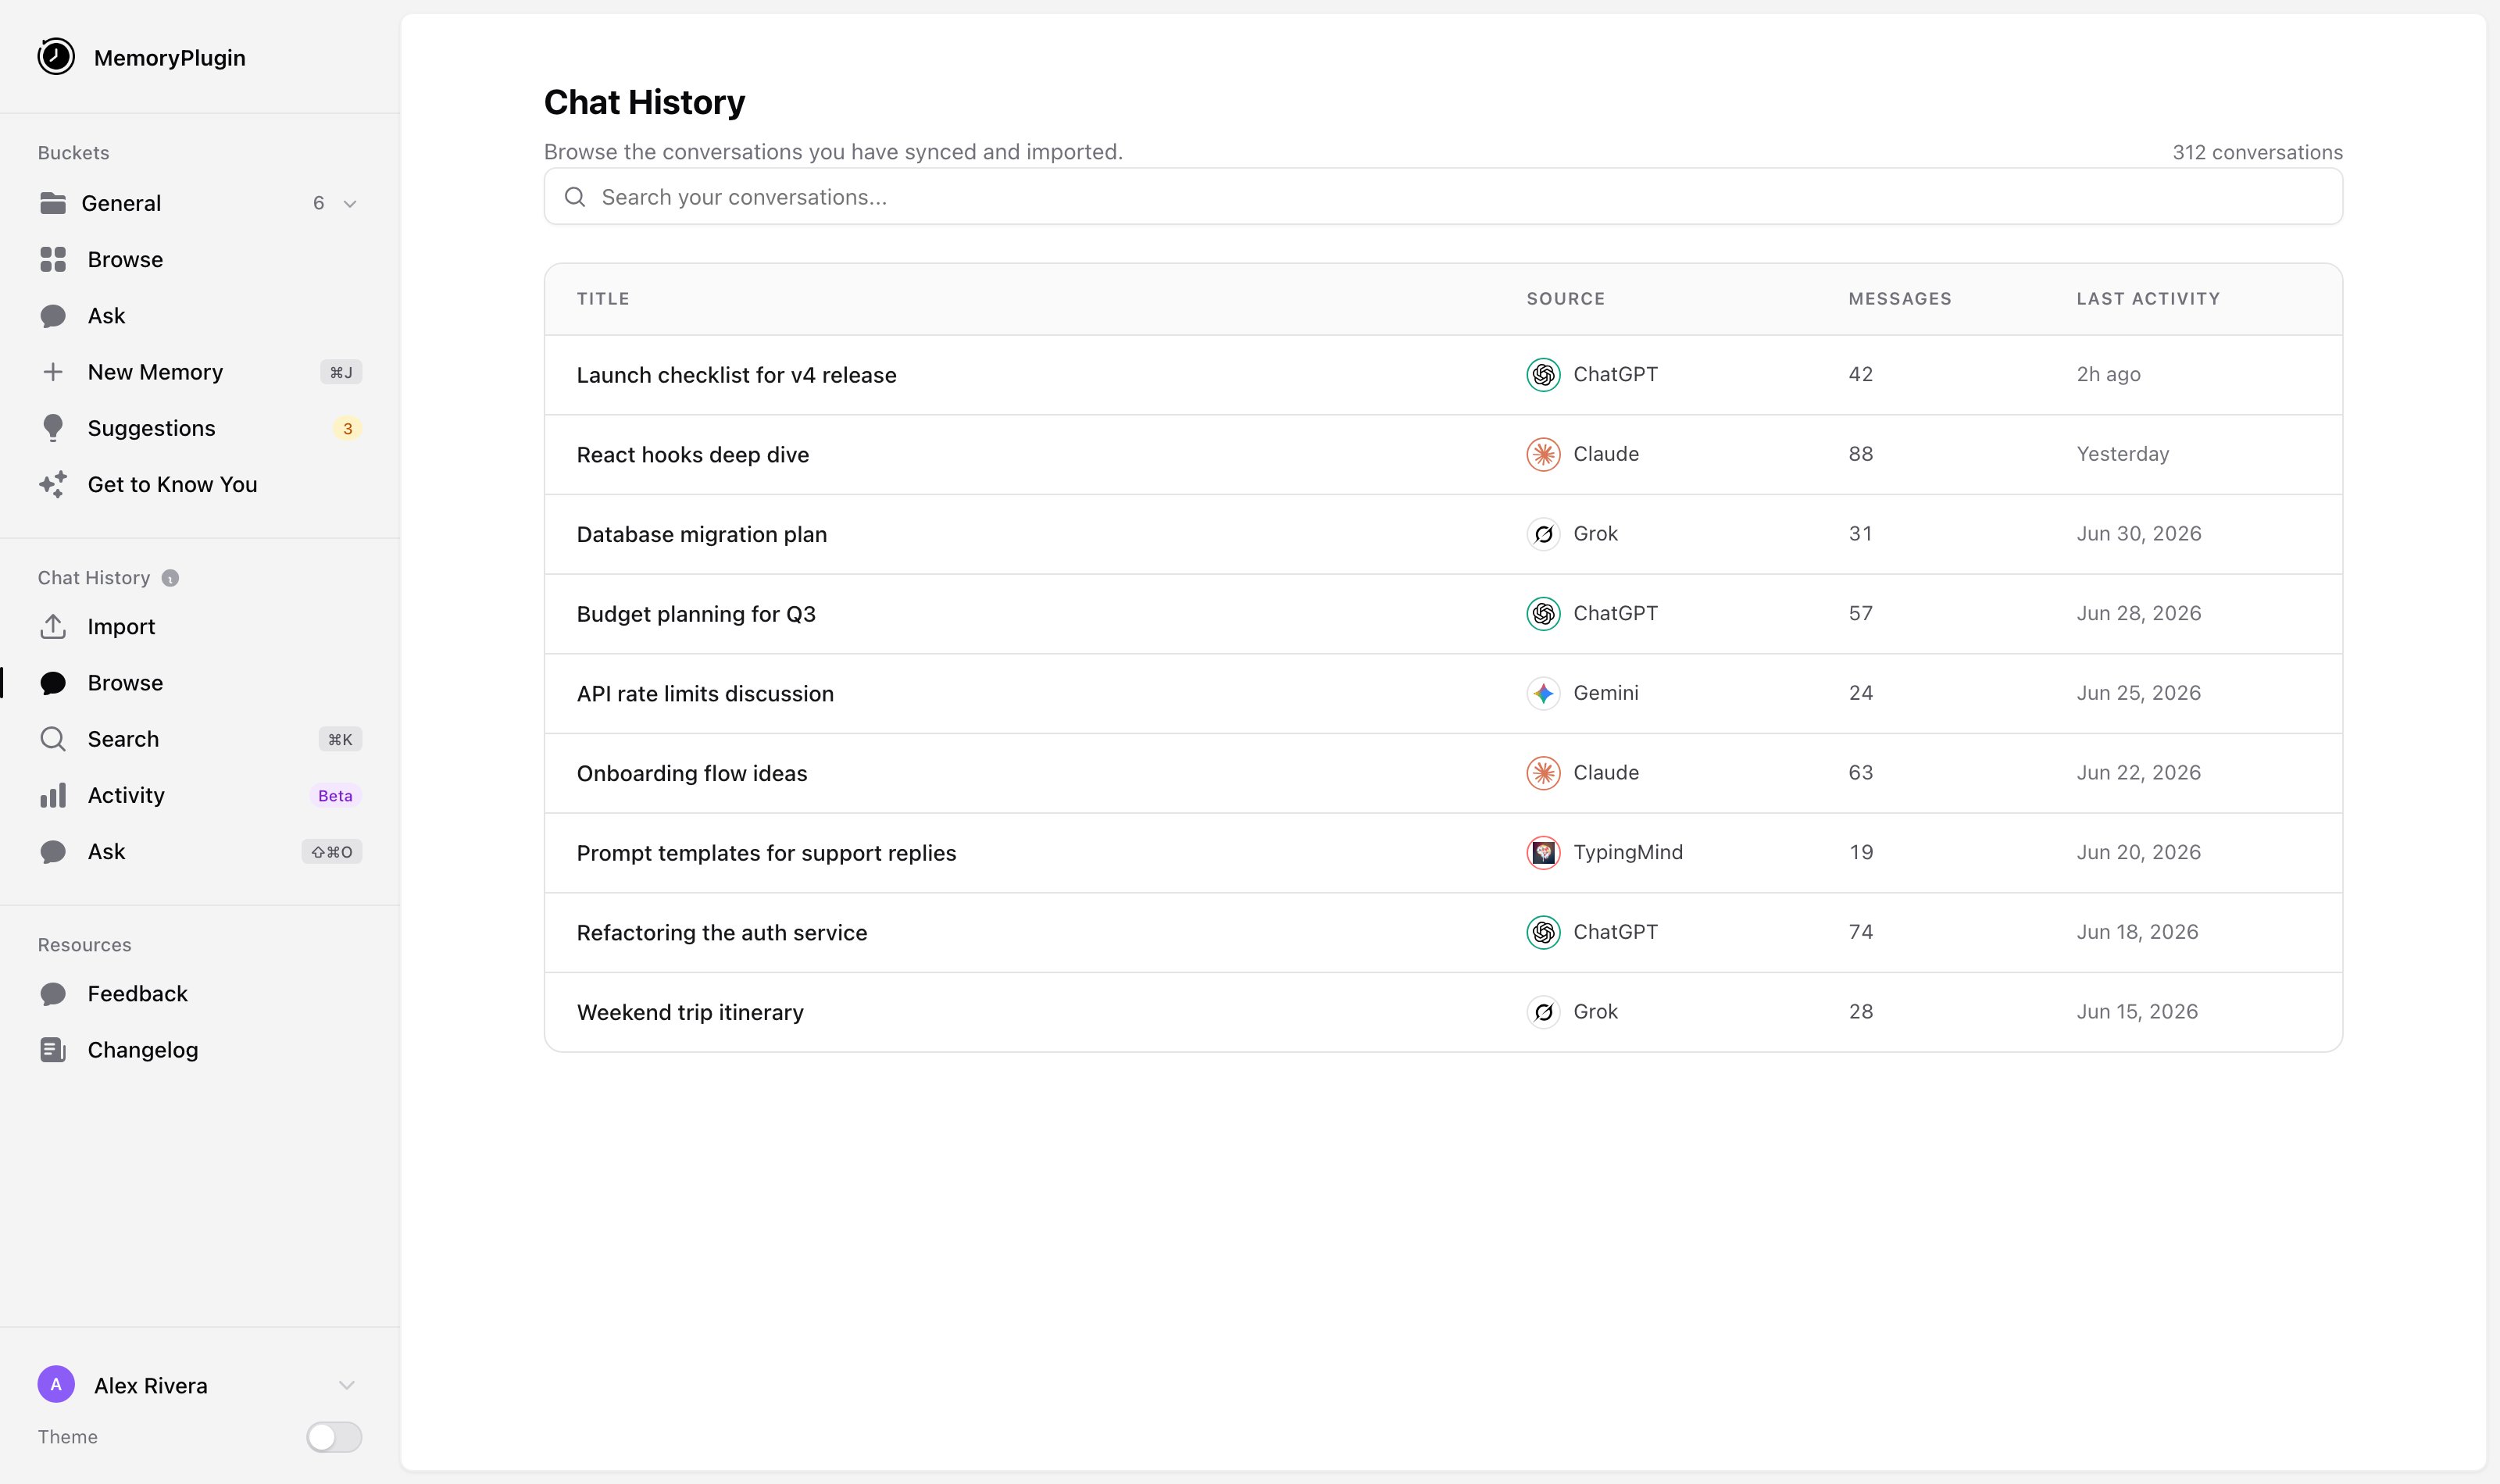Click the Grok icon in Weekend trip row
Screen dimensions: 2500x1484
(1543, 1012)
